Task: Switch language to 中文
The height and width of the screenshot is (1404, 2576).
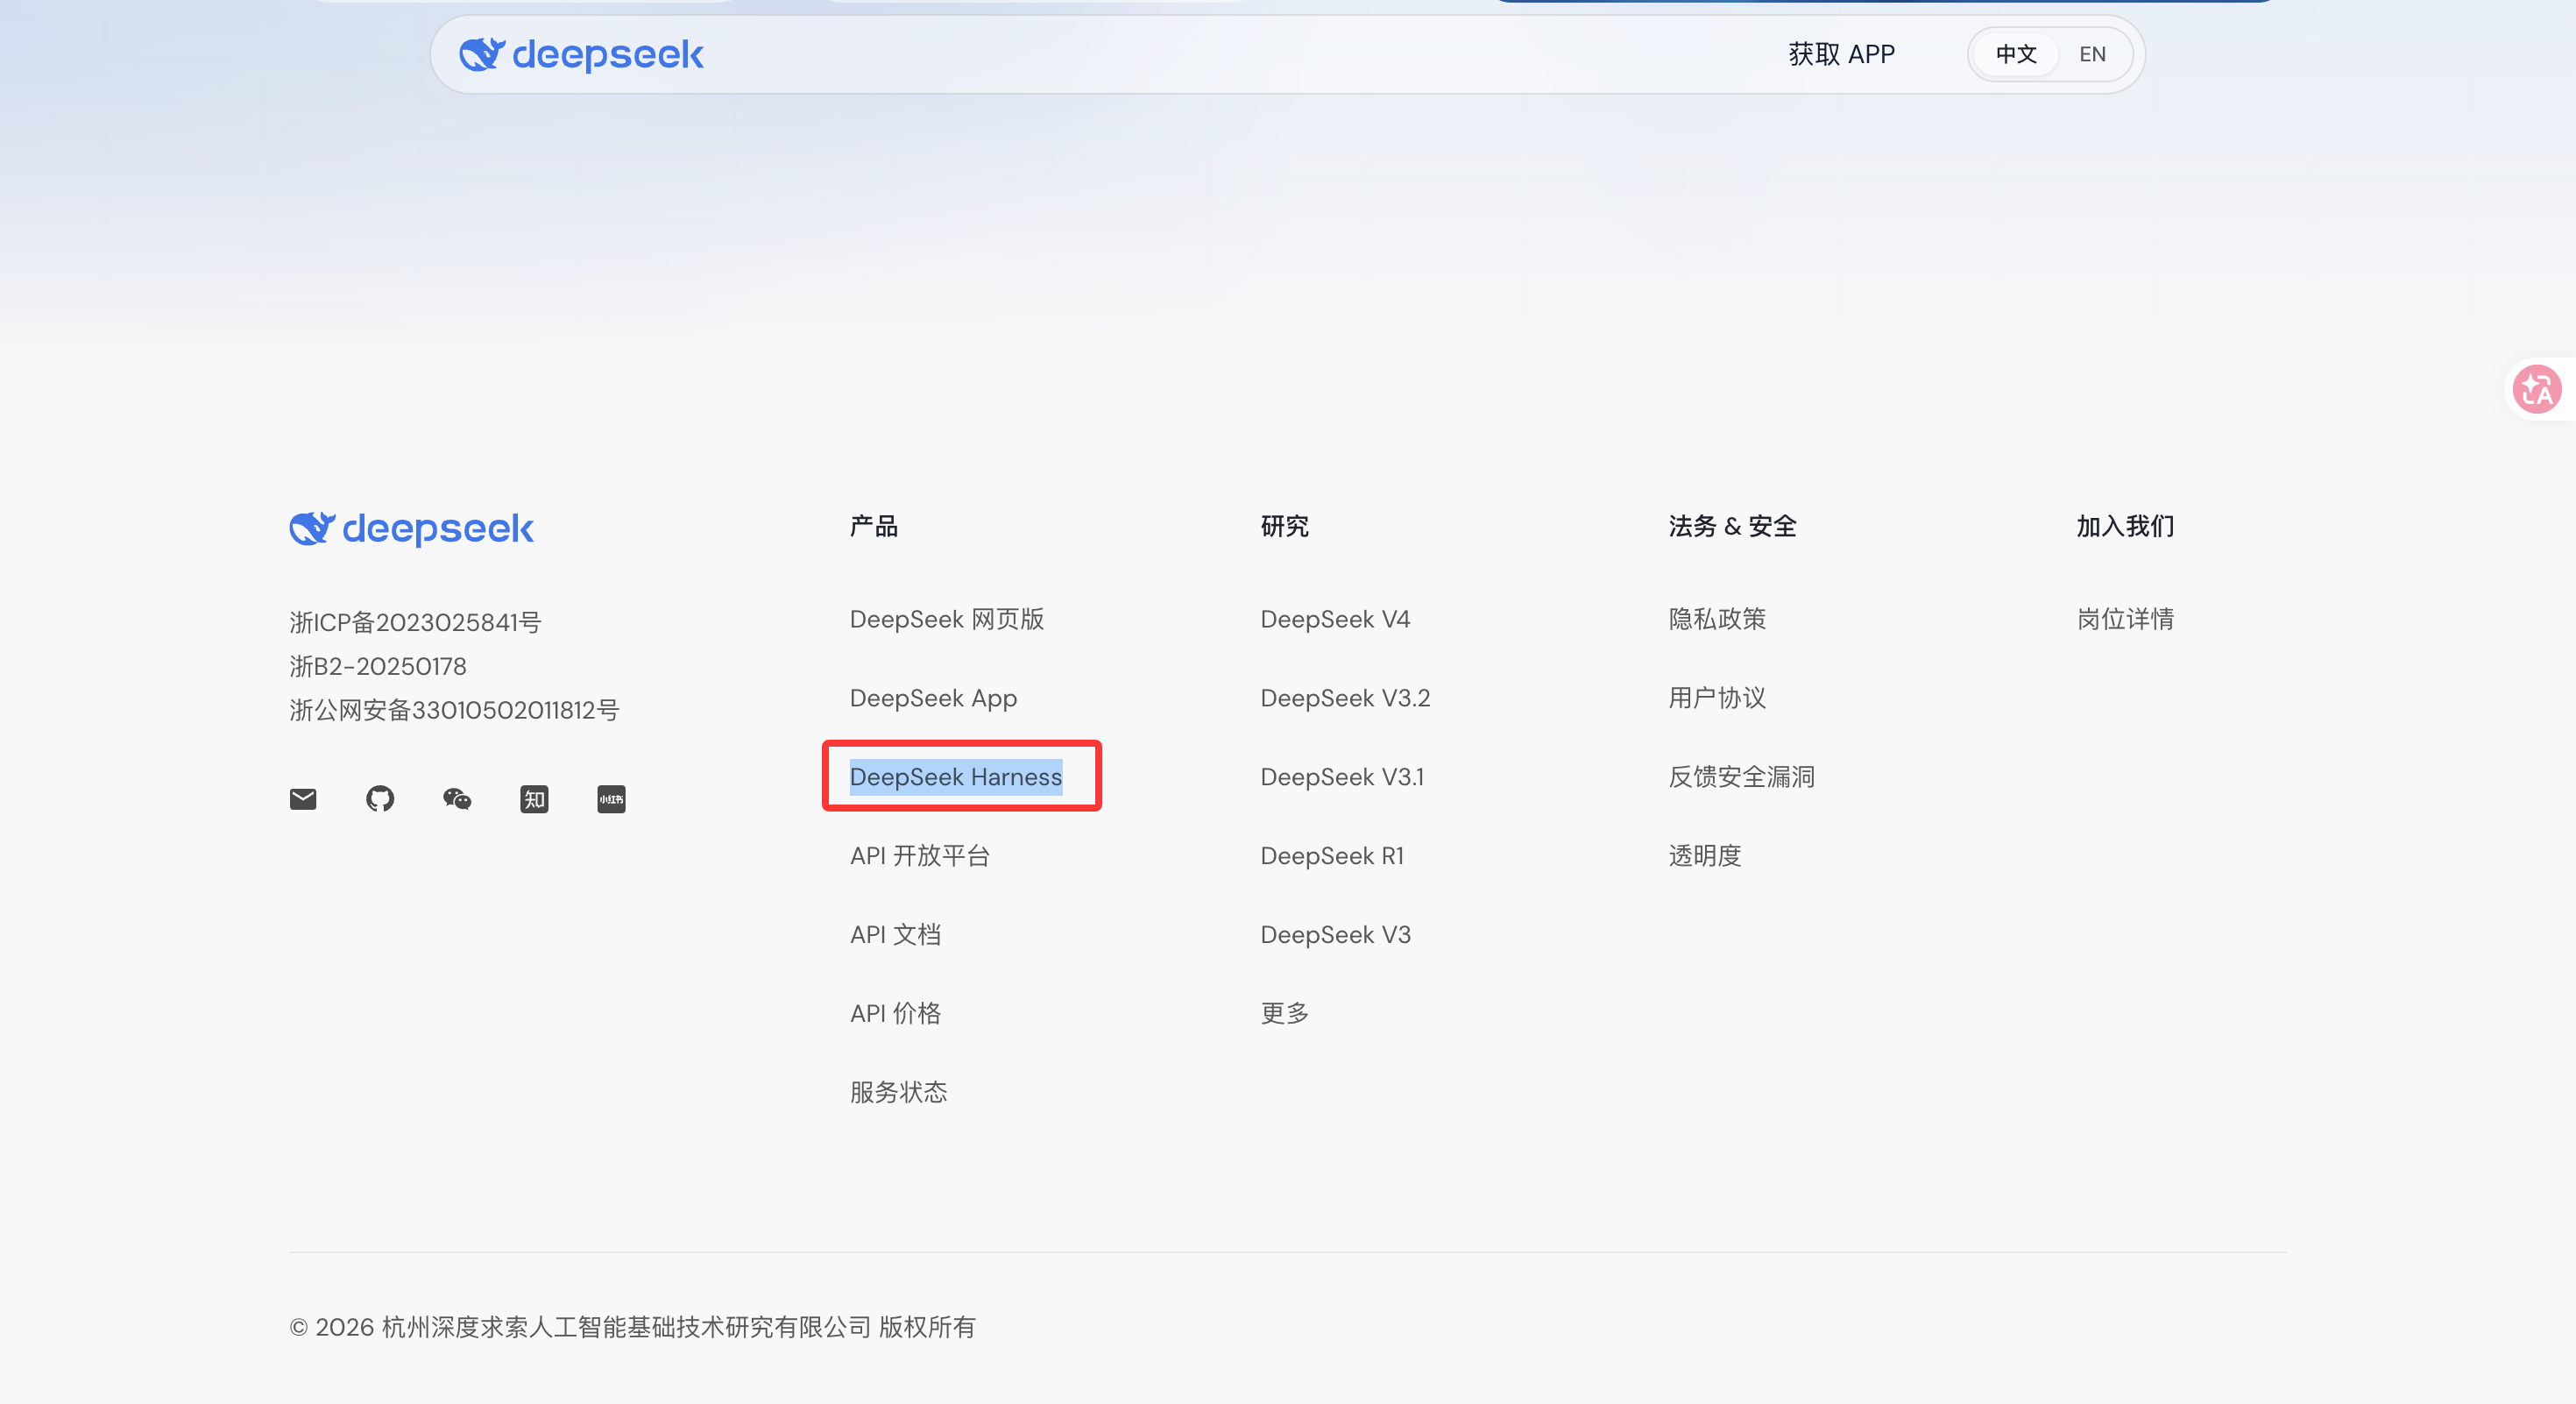Action: coord(2016,54)
